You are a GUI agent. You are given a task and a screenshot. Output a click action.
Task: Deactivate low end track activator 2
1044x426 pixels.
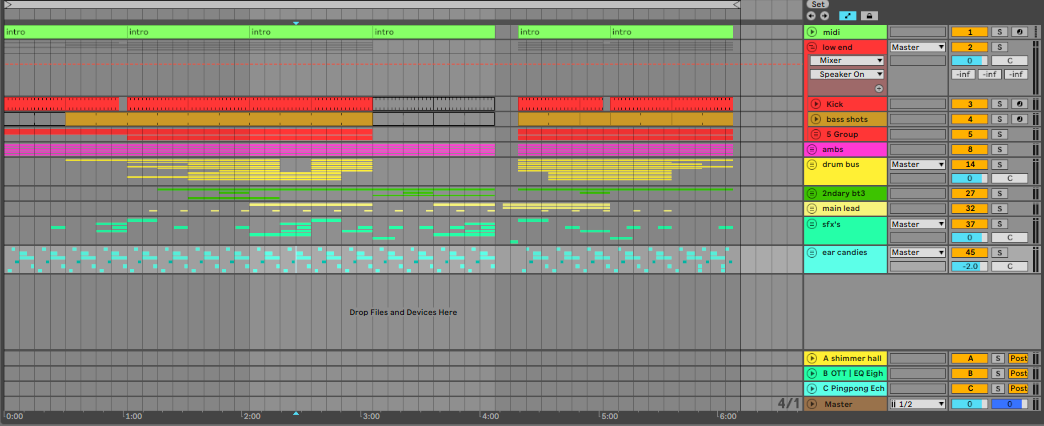pos(969,47)
